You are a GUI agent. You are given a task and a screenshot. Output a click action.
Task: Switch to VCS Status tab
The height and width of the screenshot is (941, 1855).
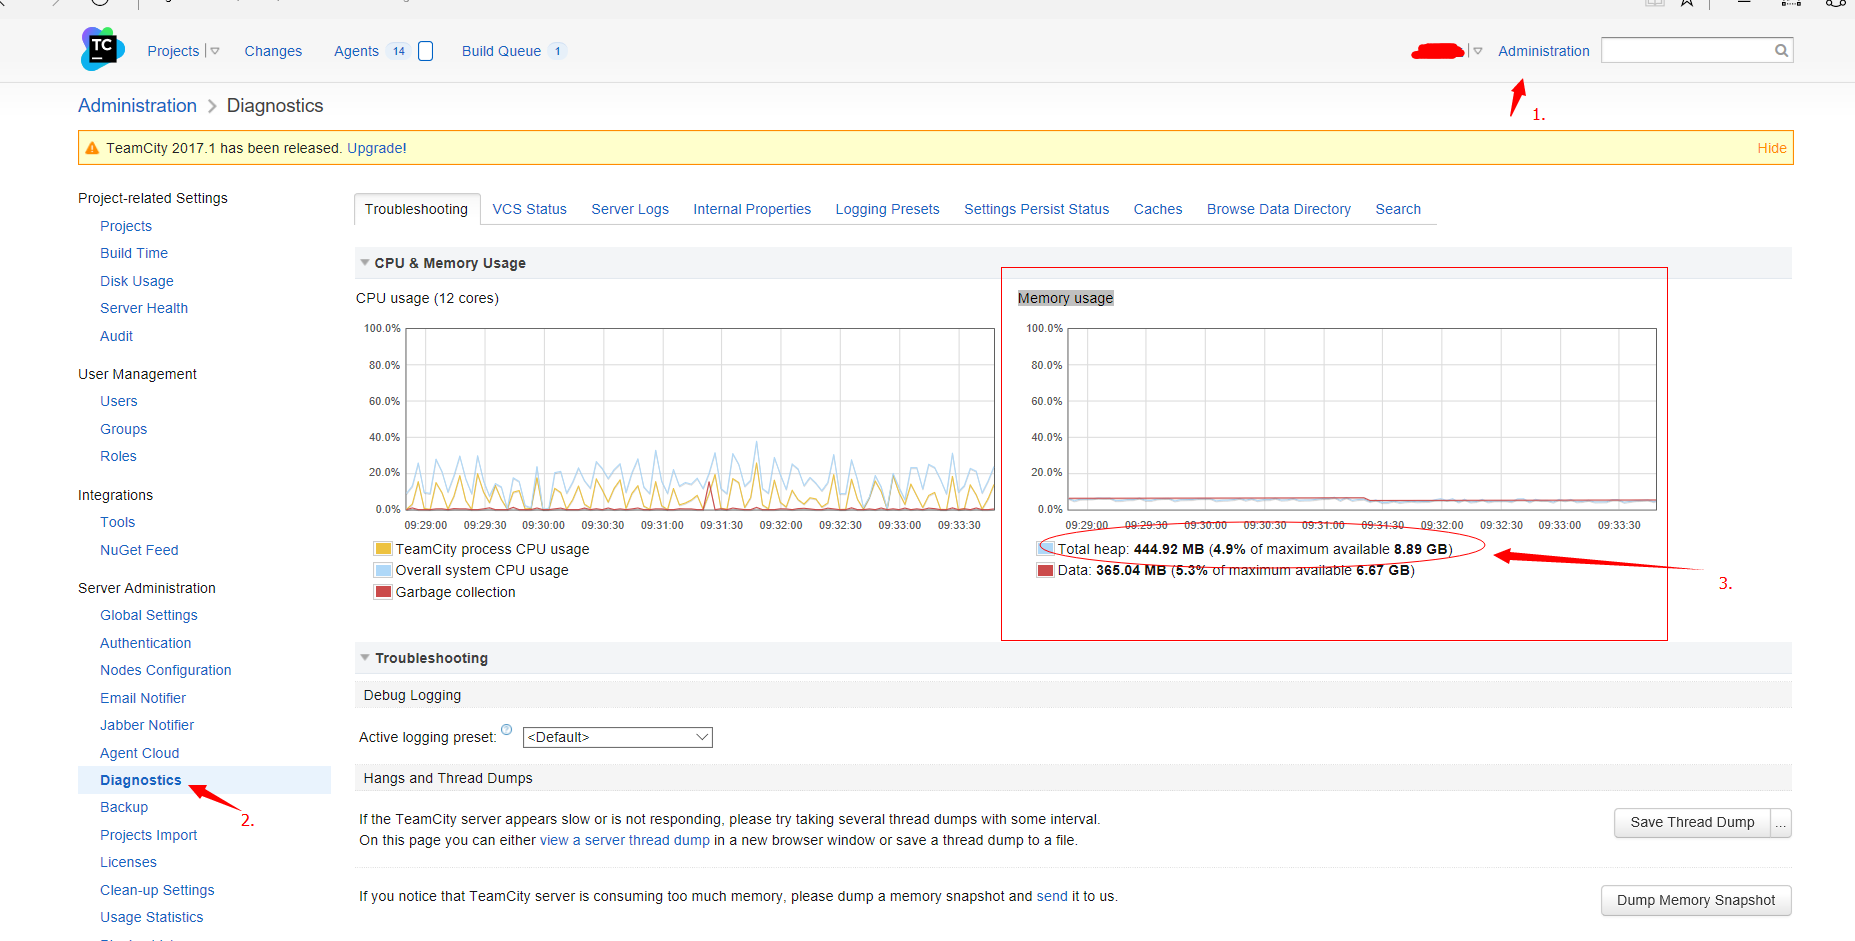click(529, 209)
